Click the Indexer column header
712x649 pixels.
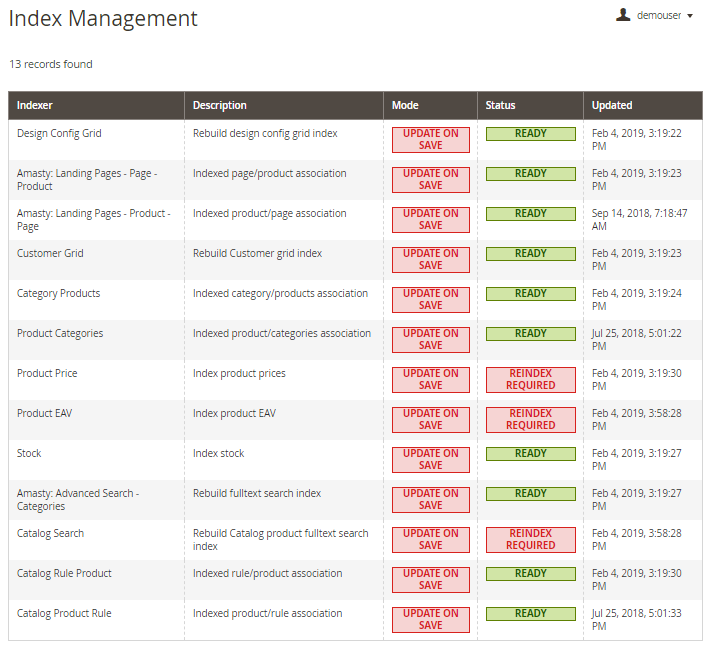[35, 105]
